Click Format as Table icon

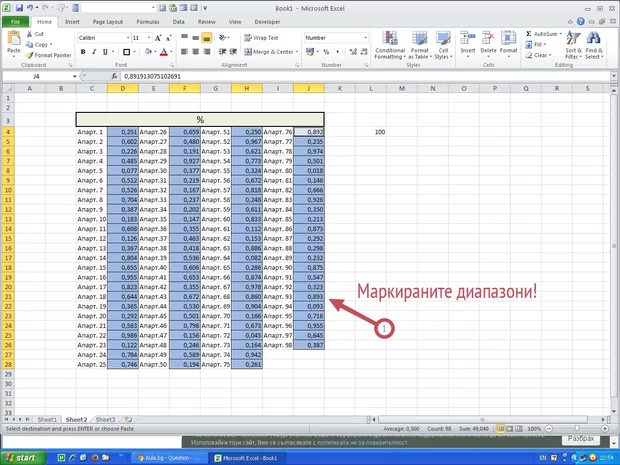[x=420, y=39]
